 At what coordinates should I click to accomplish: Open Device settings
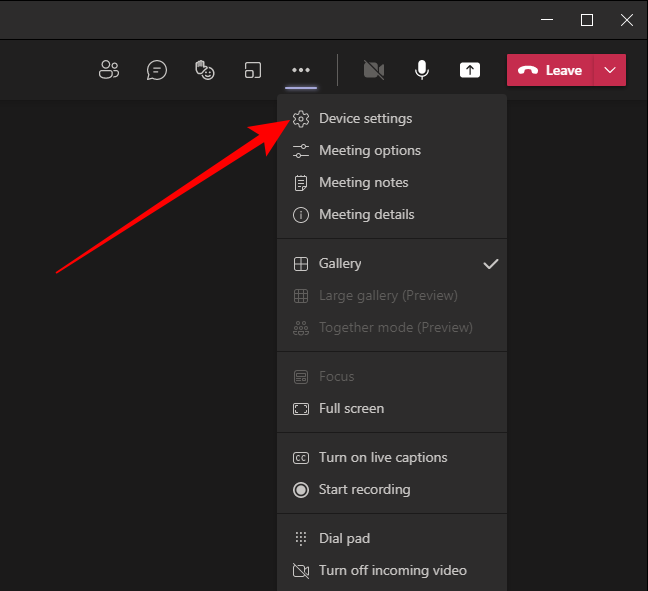(x=392, y=119)
